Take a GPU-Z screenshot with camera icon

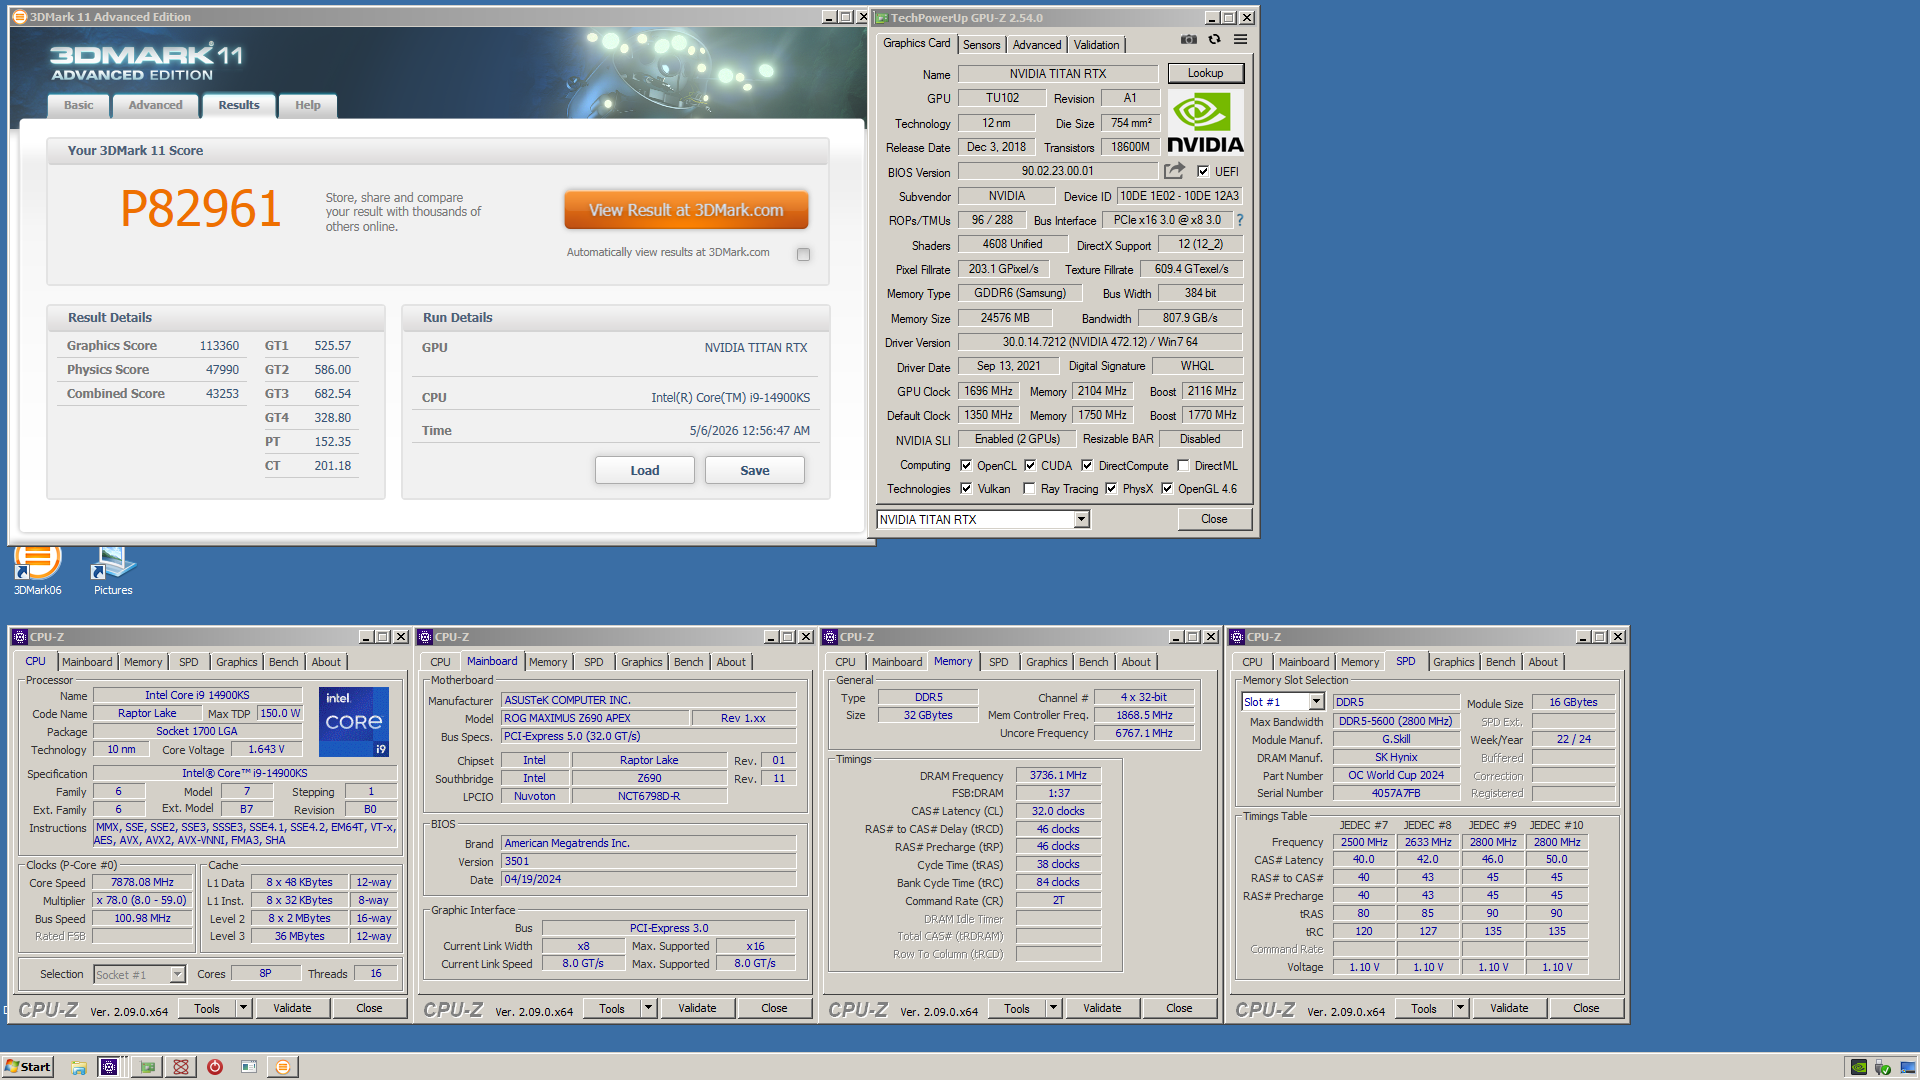click(1188, 40)
